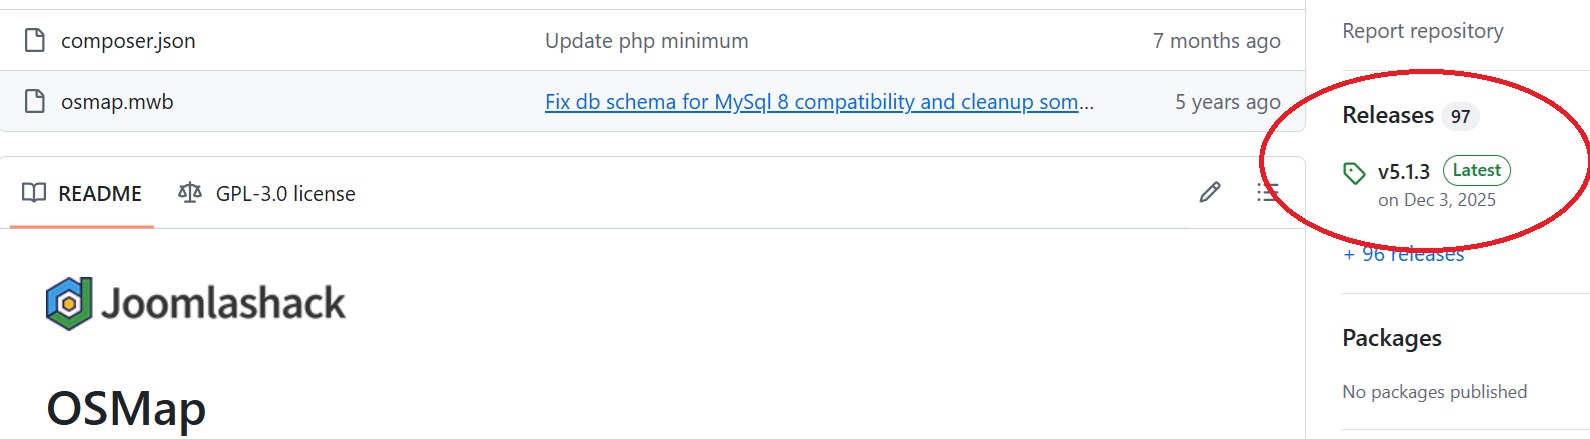Click the README book icon
Image resolution: width=1590 pixels, height=439 pixels.
(x=34, y=193)
